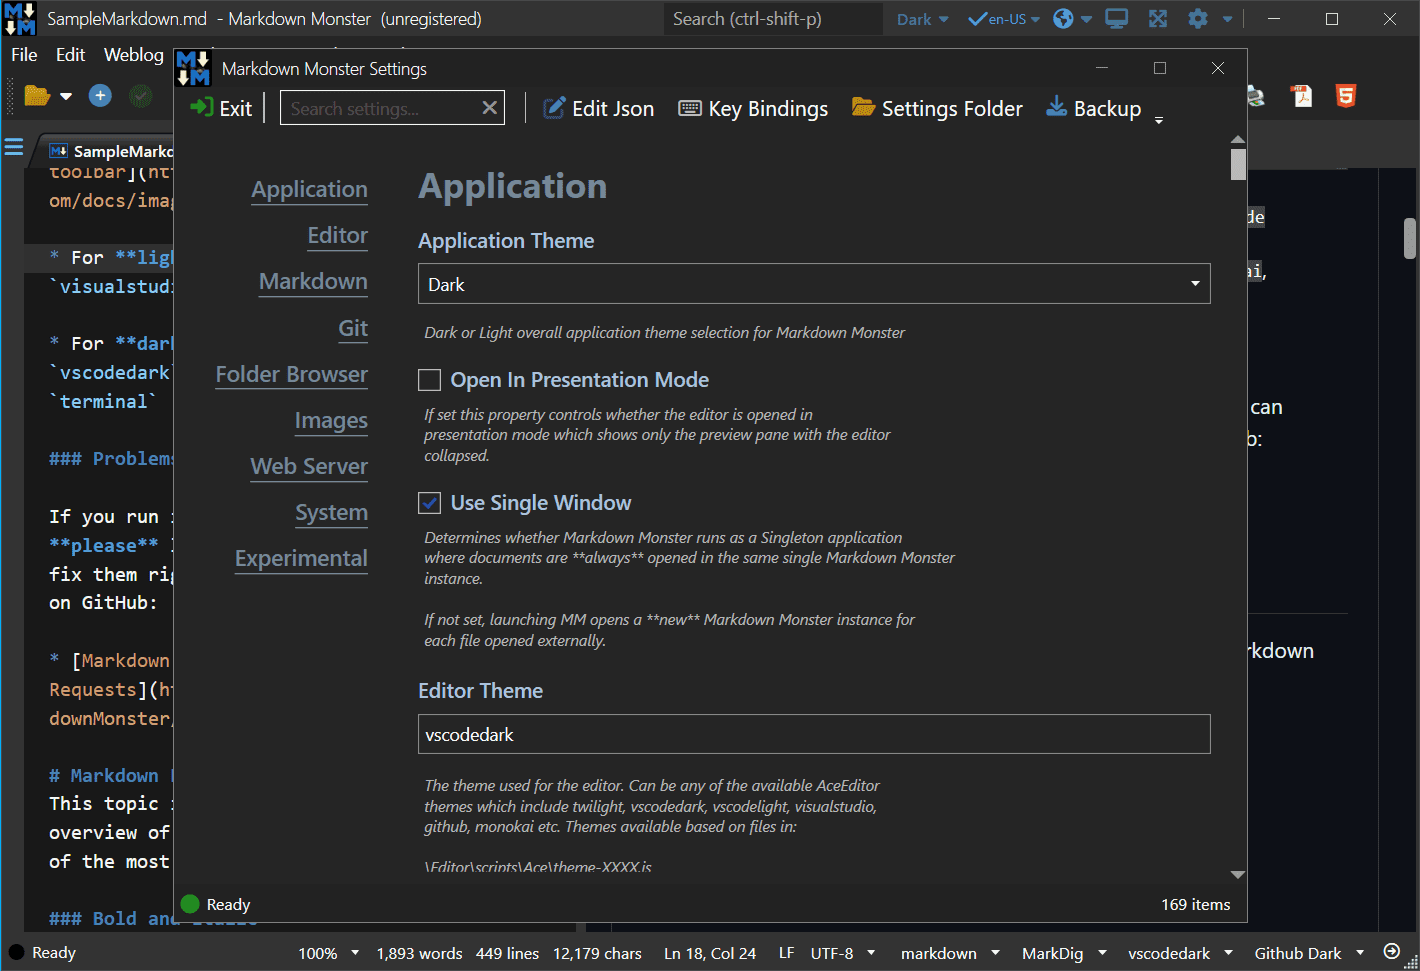The width and height of the screenshot is (1420, 971).
Task: Click the HTML5 export icon
Action: 1346,96
